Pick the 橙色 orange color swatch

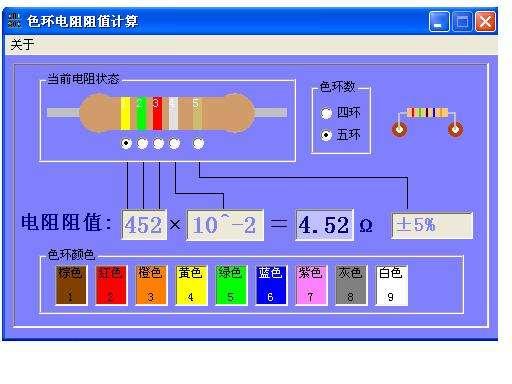point(151,285)
